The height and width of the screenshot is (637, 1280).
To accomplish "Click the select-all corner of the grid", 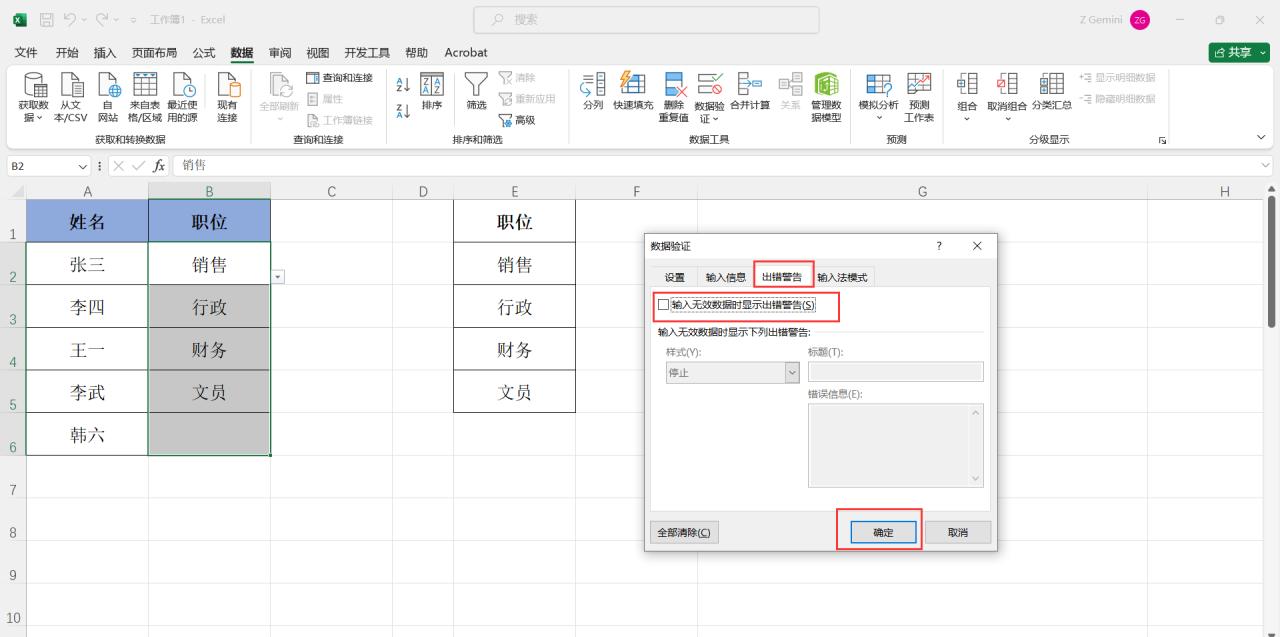I will click(13, 191).
